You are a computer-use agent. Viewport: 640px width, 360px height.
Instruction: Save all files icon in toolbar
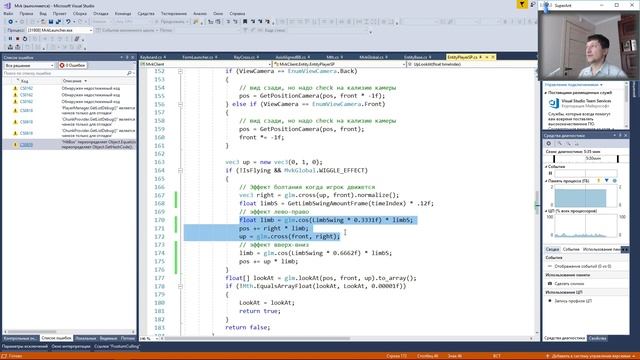click(58, 22)
